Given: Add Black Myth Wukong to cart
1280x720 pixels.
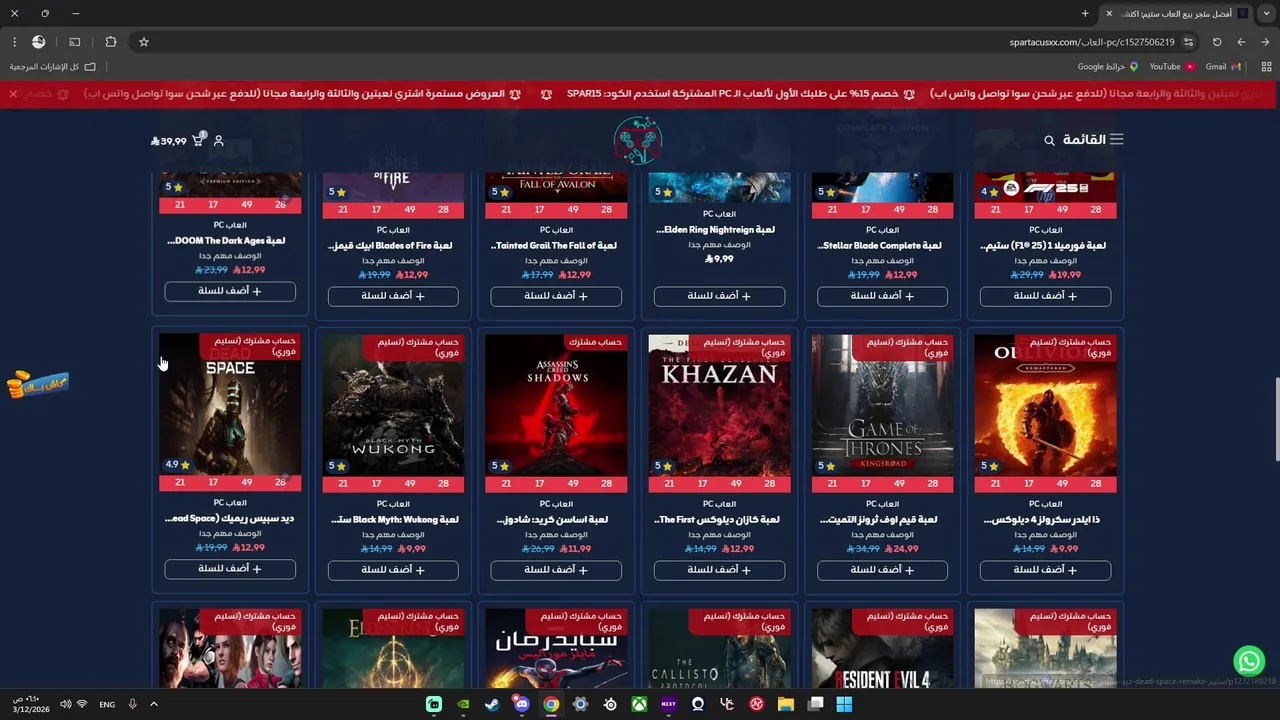Looking at the screenshot, I should click(393, 570).
